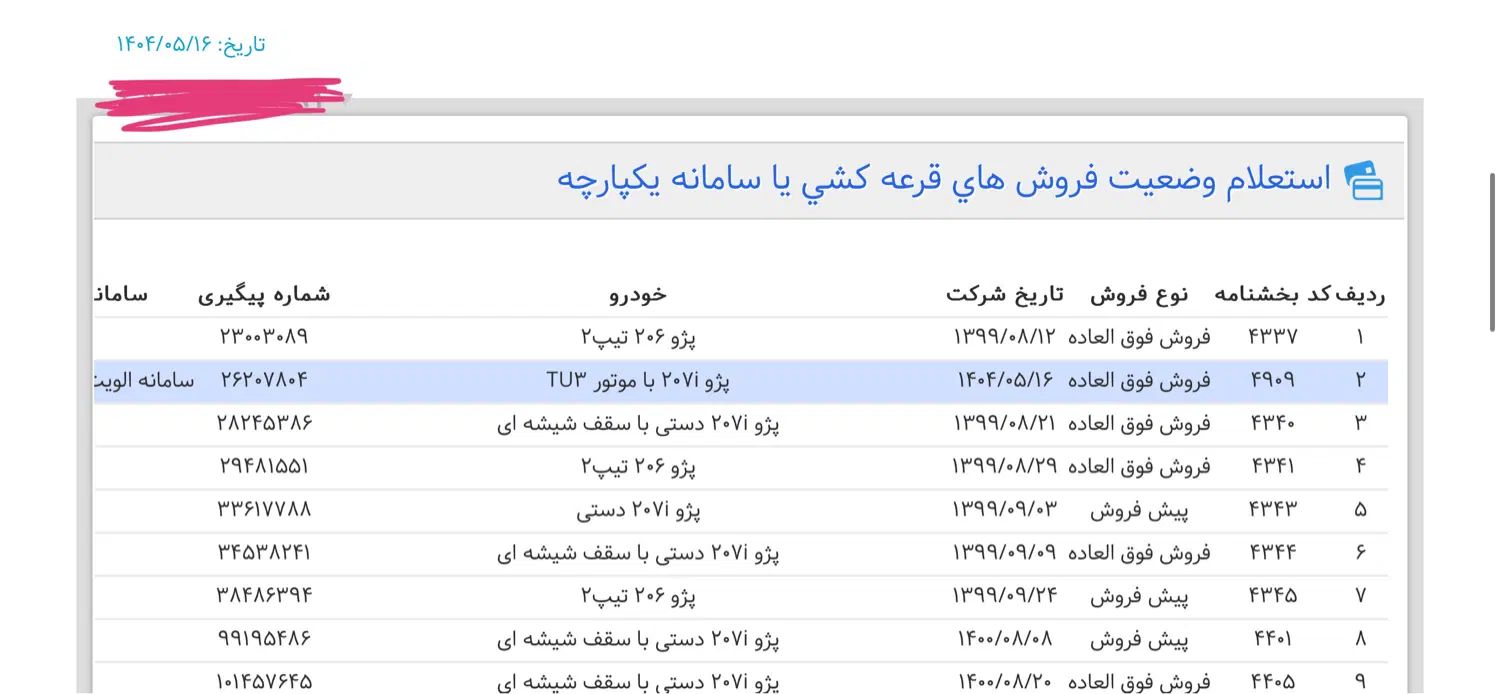Click فروش فوق العاده in row 1
The height and width of the screenshot is (694, 1500).
click(1139, 337)
